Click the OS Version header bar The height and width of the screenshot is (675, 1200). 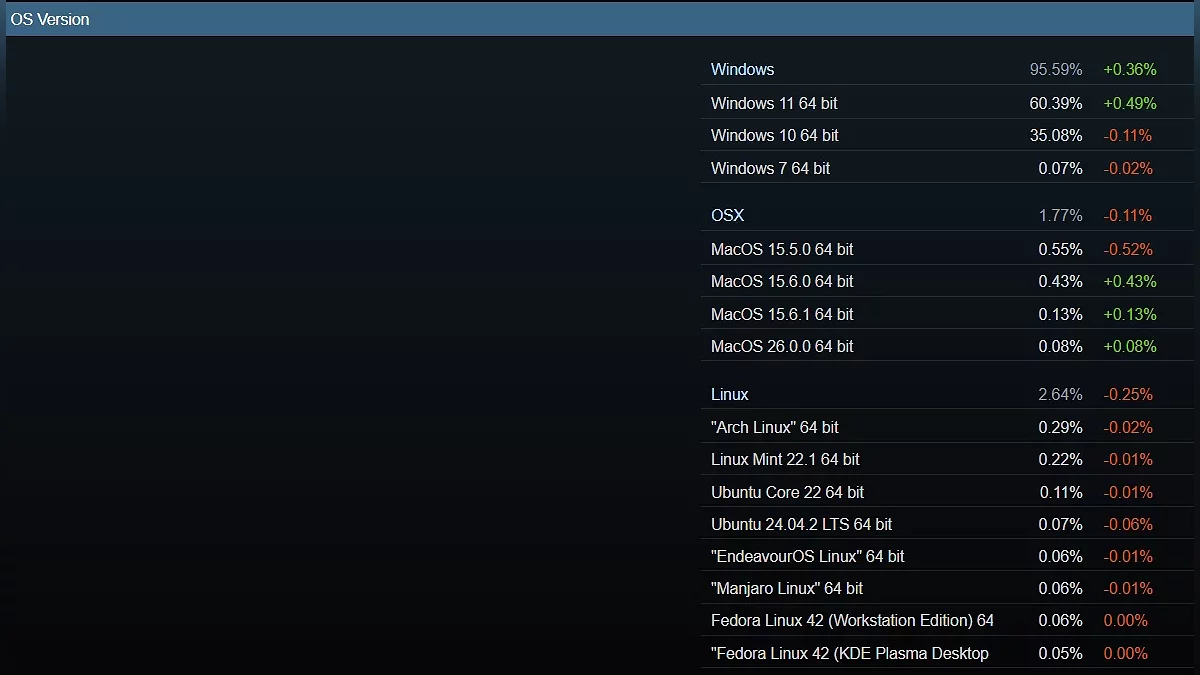click(x=600, y=19)
